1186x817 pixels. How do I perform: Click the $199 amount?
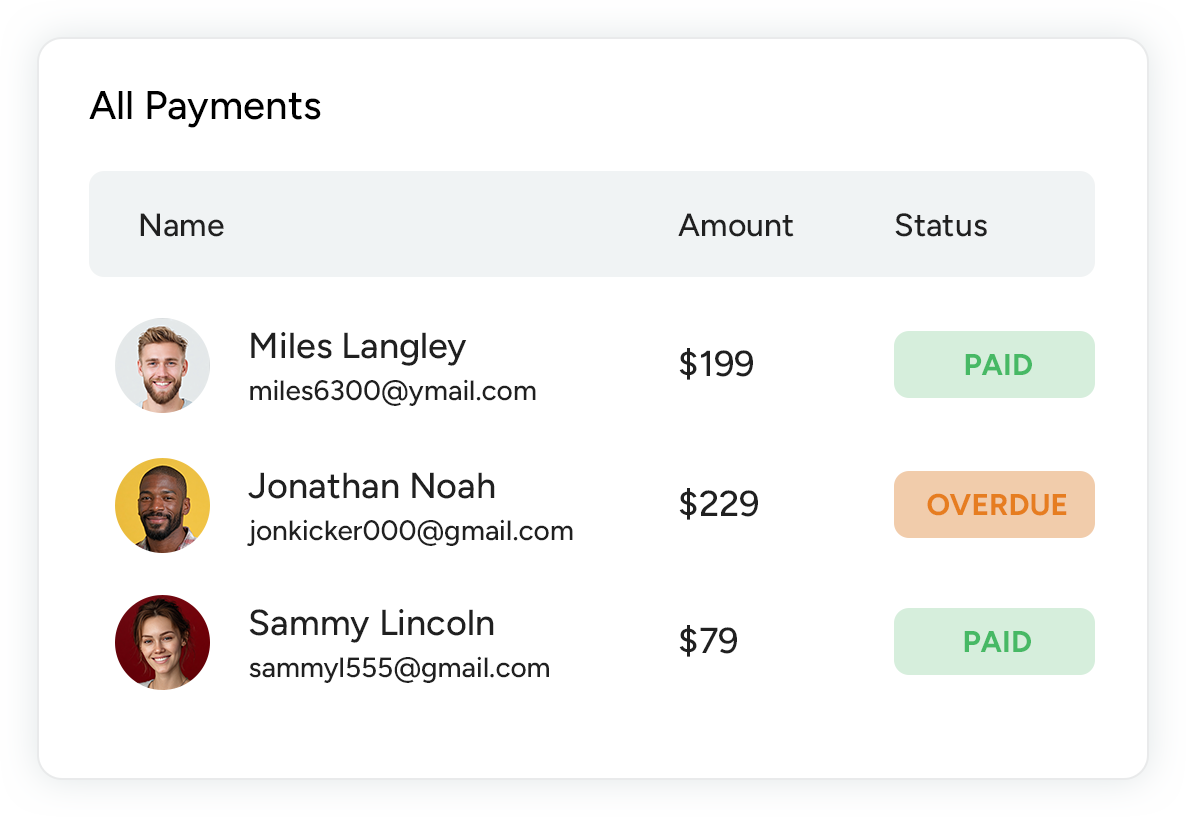tap(716, 364)
